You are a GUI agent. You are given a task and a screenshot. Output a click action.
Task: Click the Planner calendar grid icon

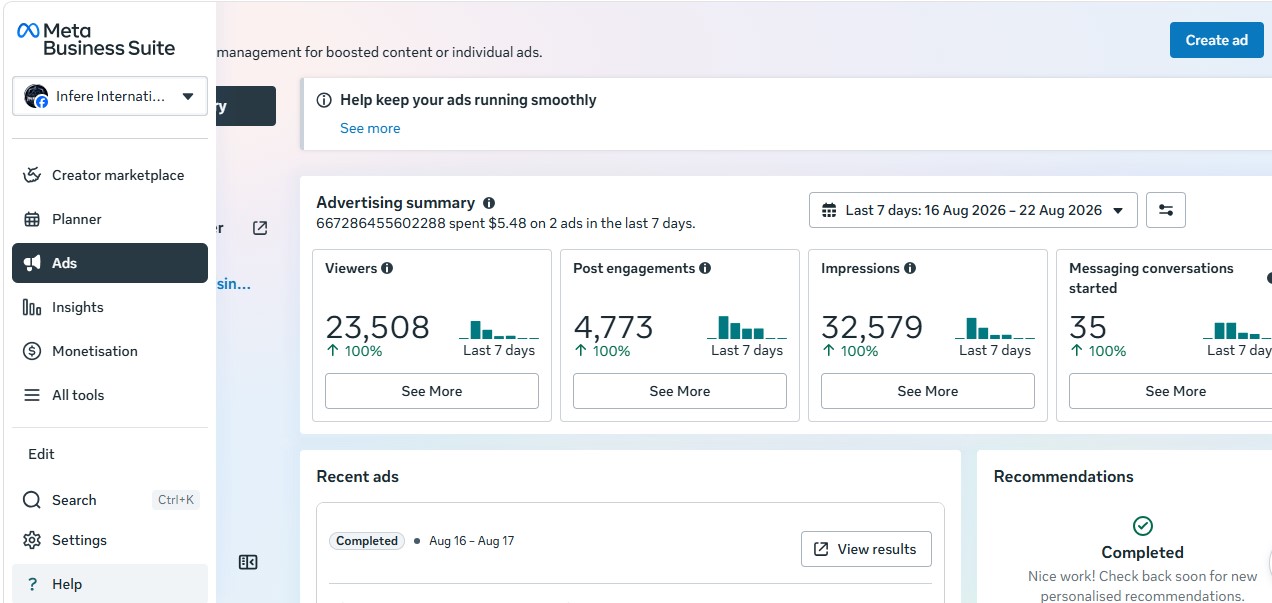coord(32,219)
